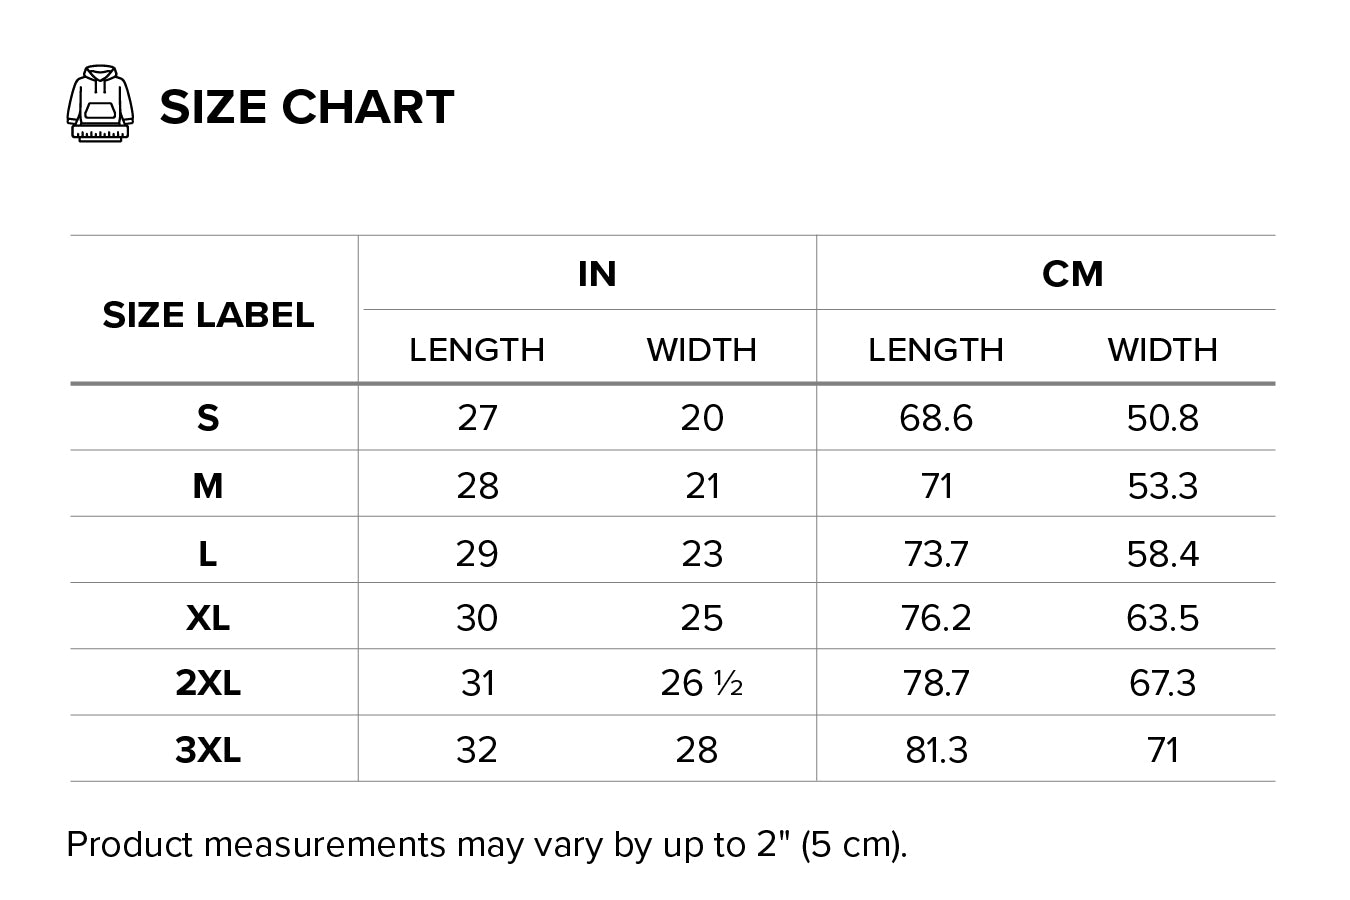Viewport: 1350px width, 900px height.
Task: Select the L size row label
Action: click(x=208, y=553)
